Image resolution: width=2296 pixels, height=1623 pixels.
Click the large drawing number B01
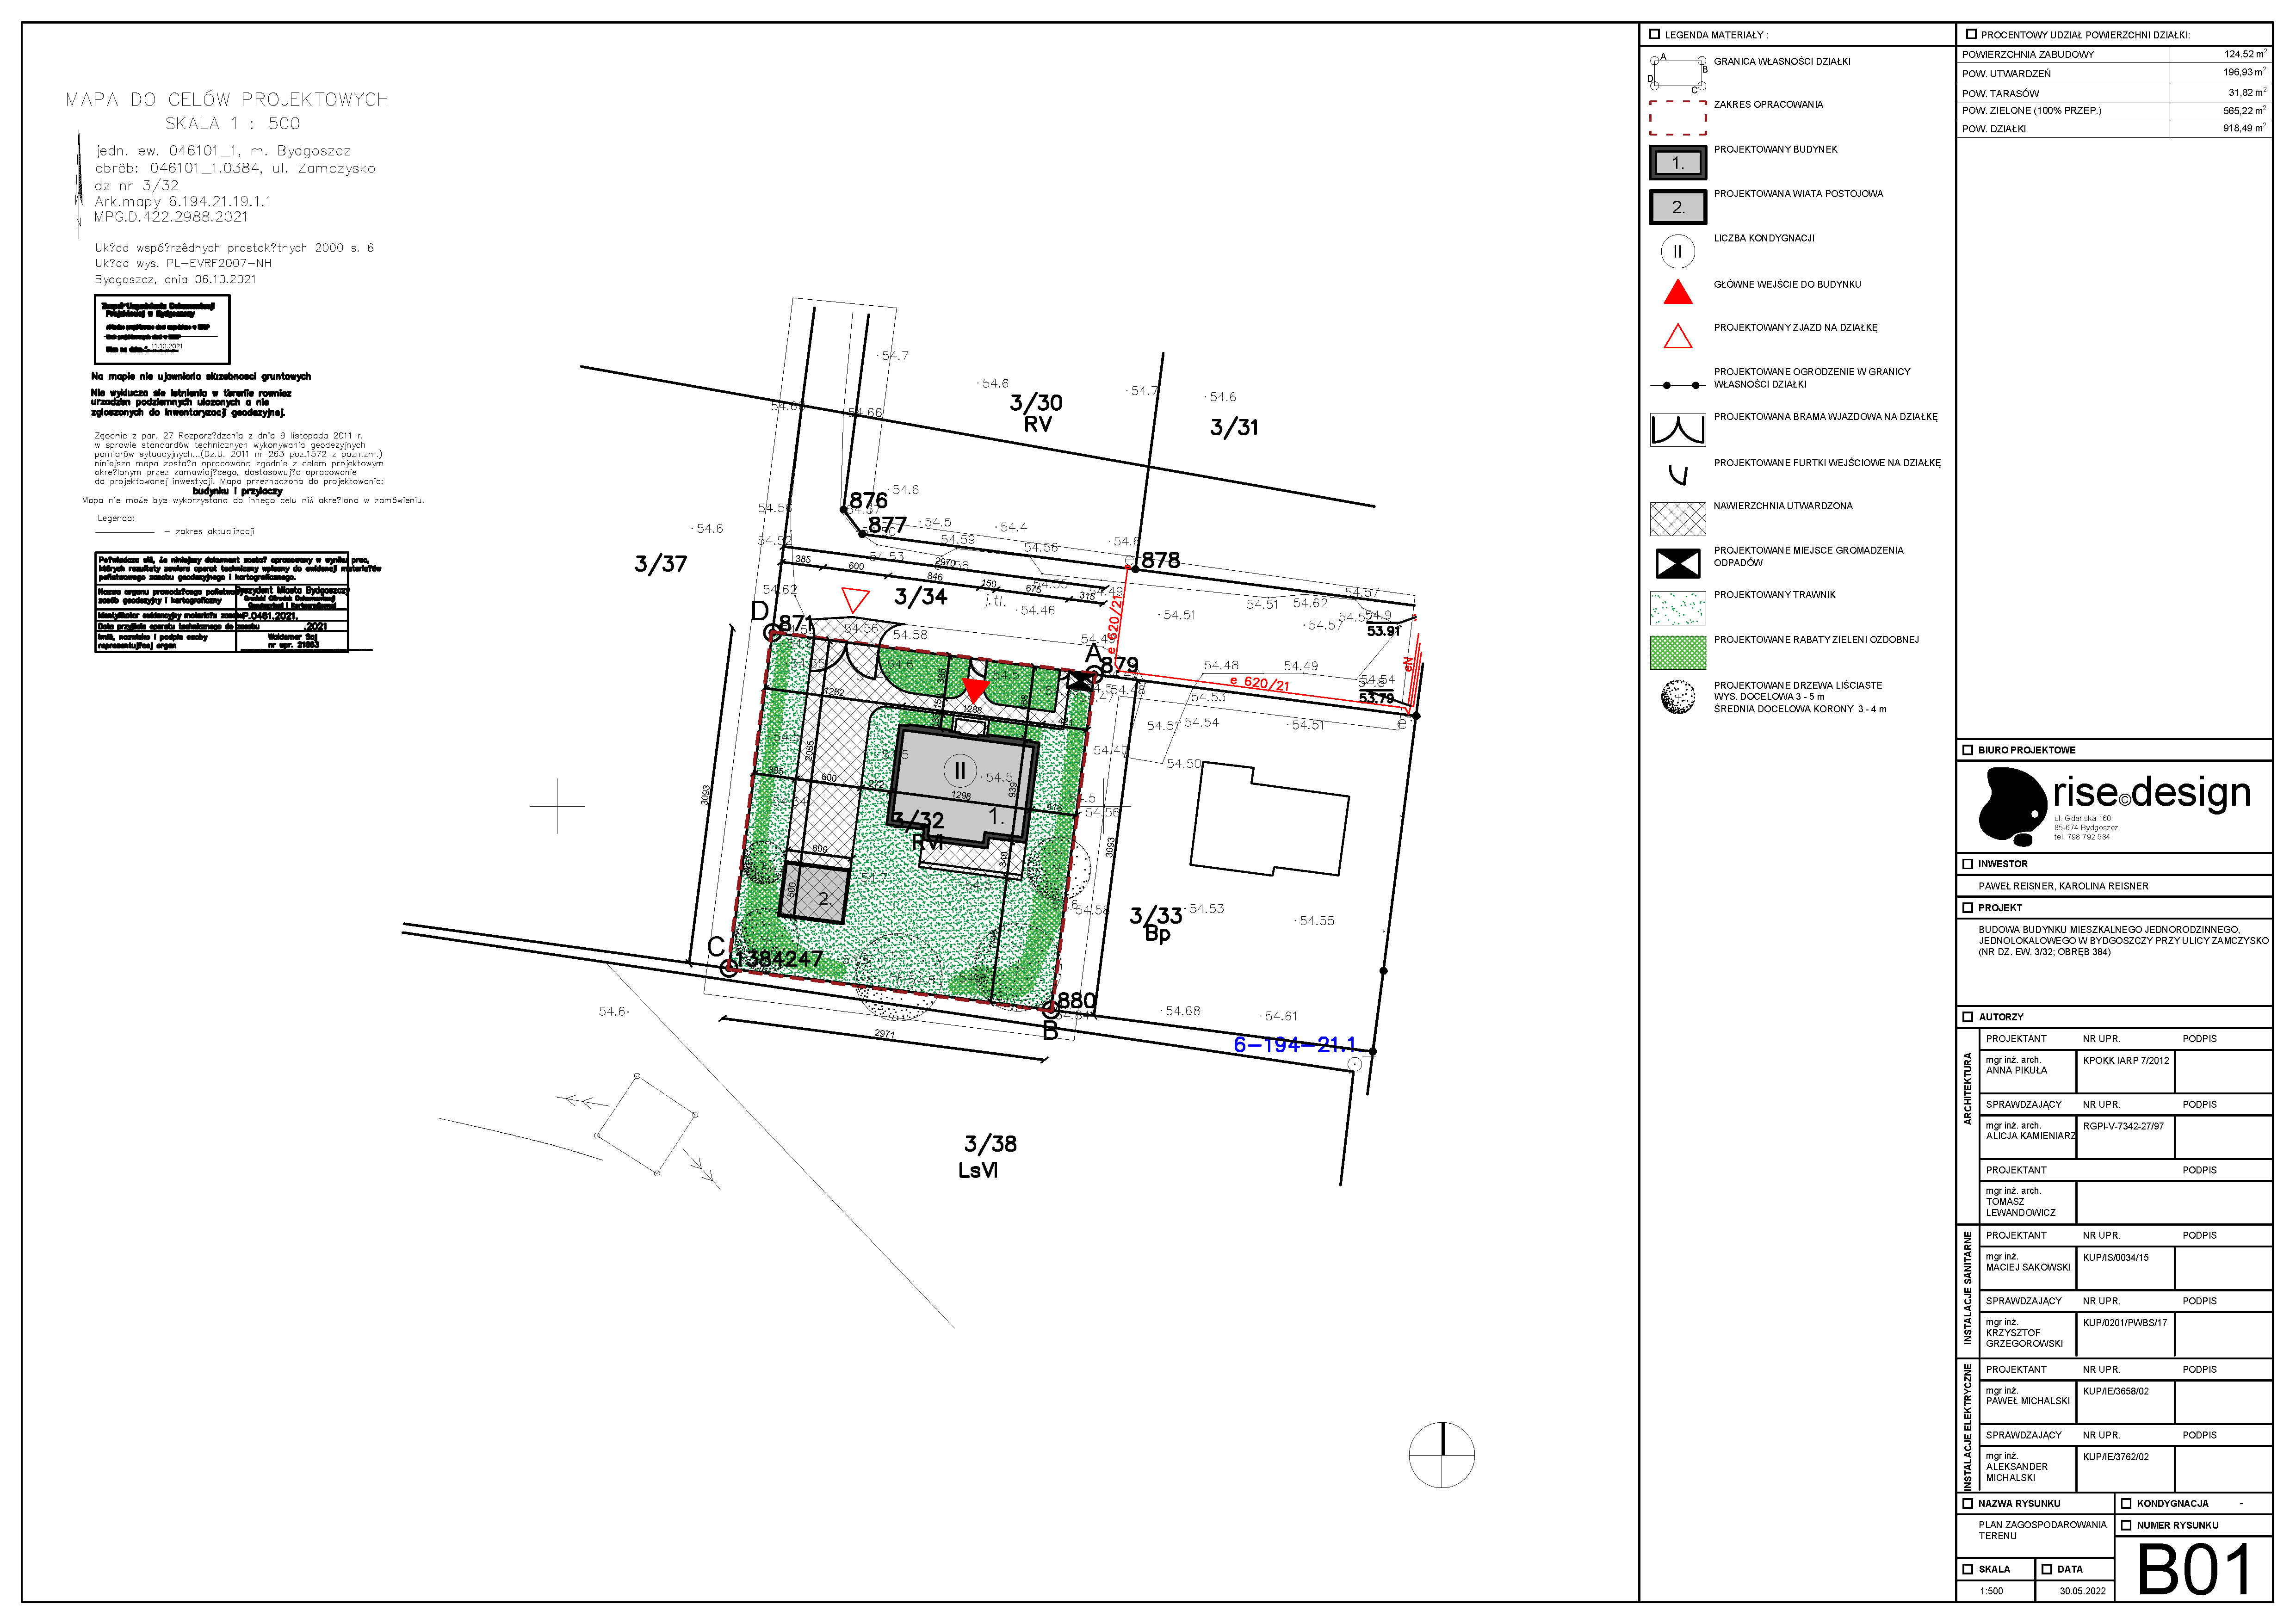click(x=2194, y=1569)
